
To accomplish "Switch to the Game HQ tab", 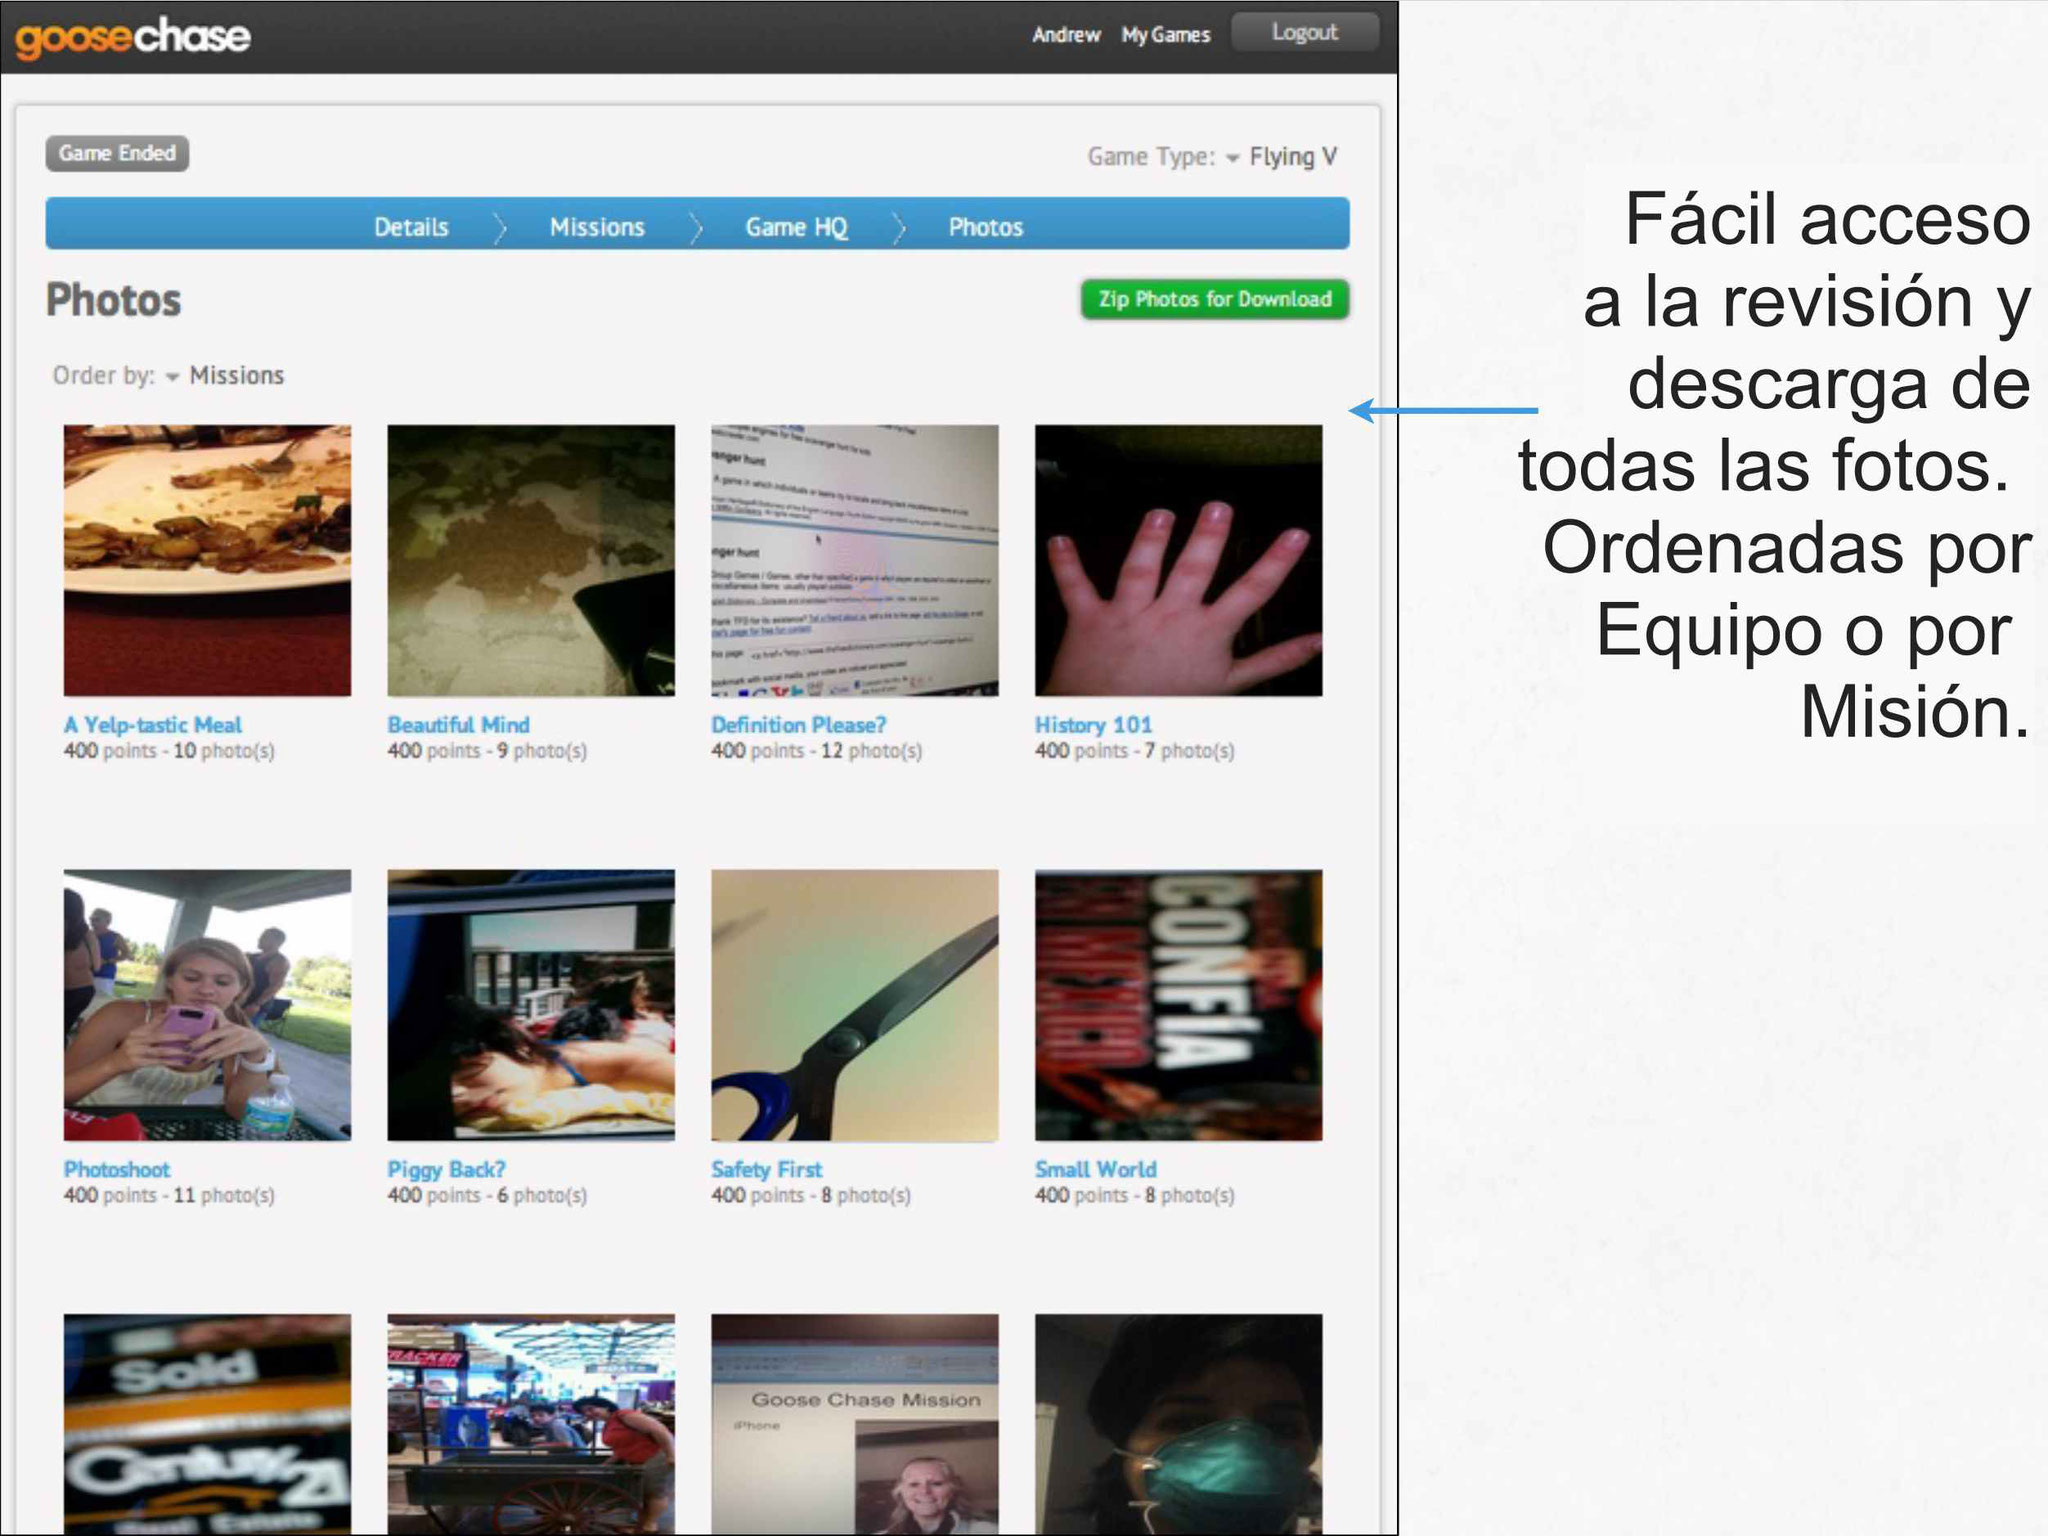I will click(x=796, y=227).
